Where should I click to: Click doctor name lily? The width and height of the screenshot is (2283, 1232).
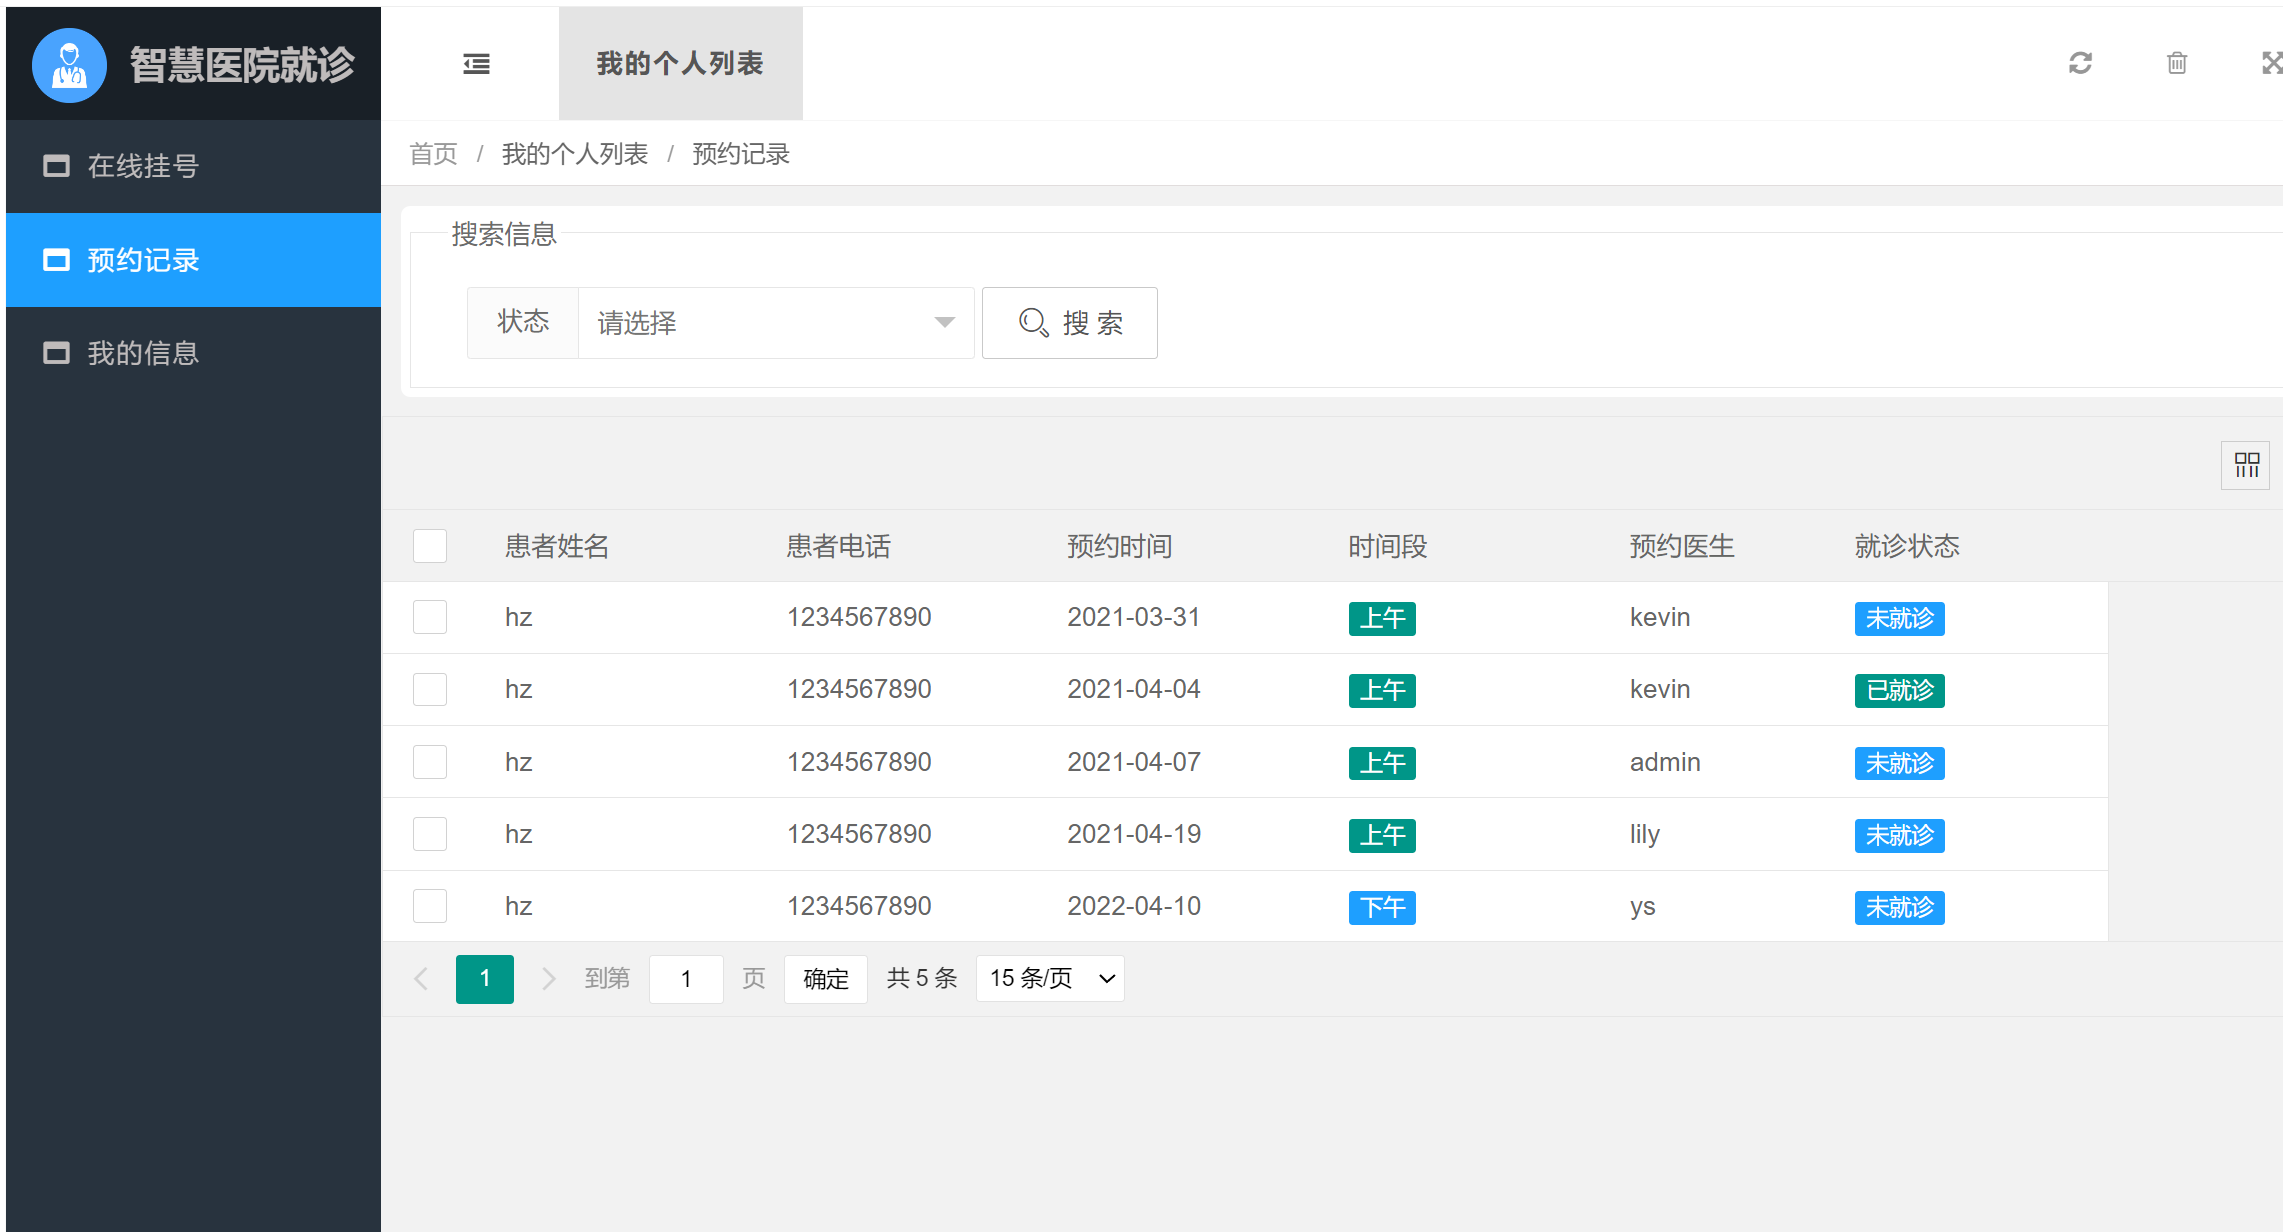click(1645, 834)
